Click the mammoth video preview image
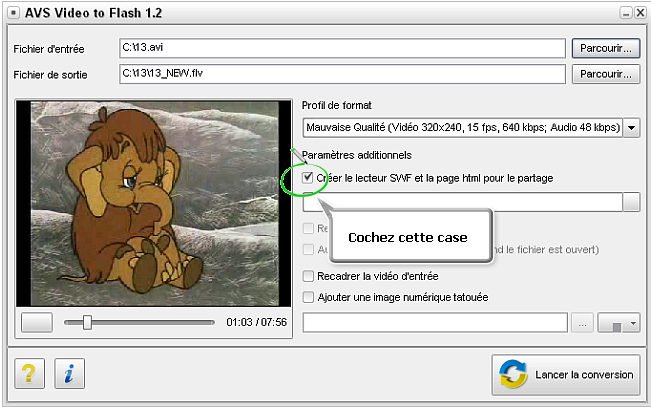 [154, 204]
